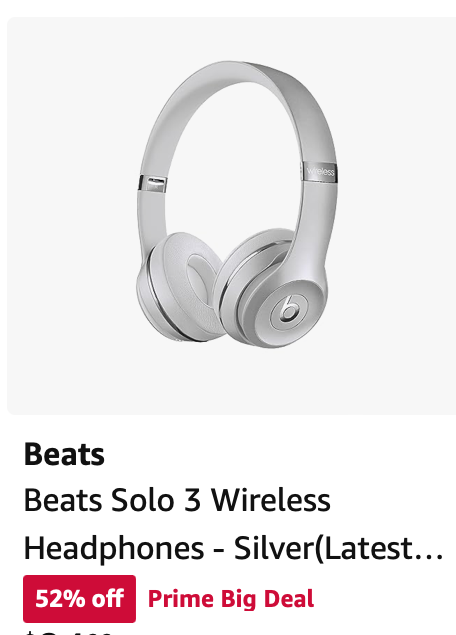456x635 pixels.
Task: Click the chrome hinge on the left headband arm
Action: point(153,183)
